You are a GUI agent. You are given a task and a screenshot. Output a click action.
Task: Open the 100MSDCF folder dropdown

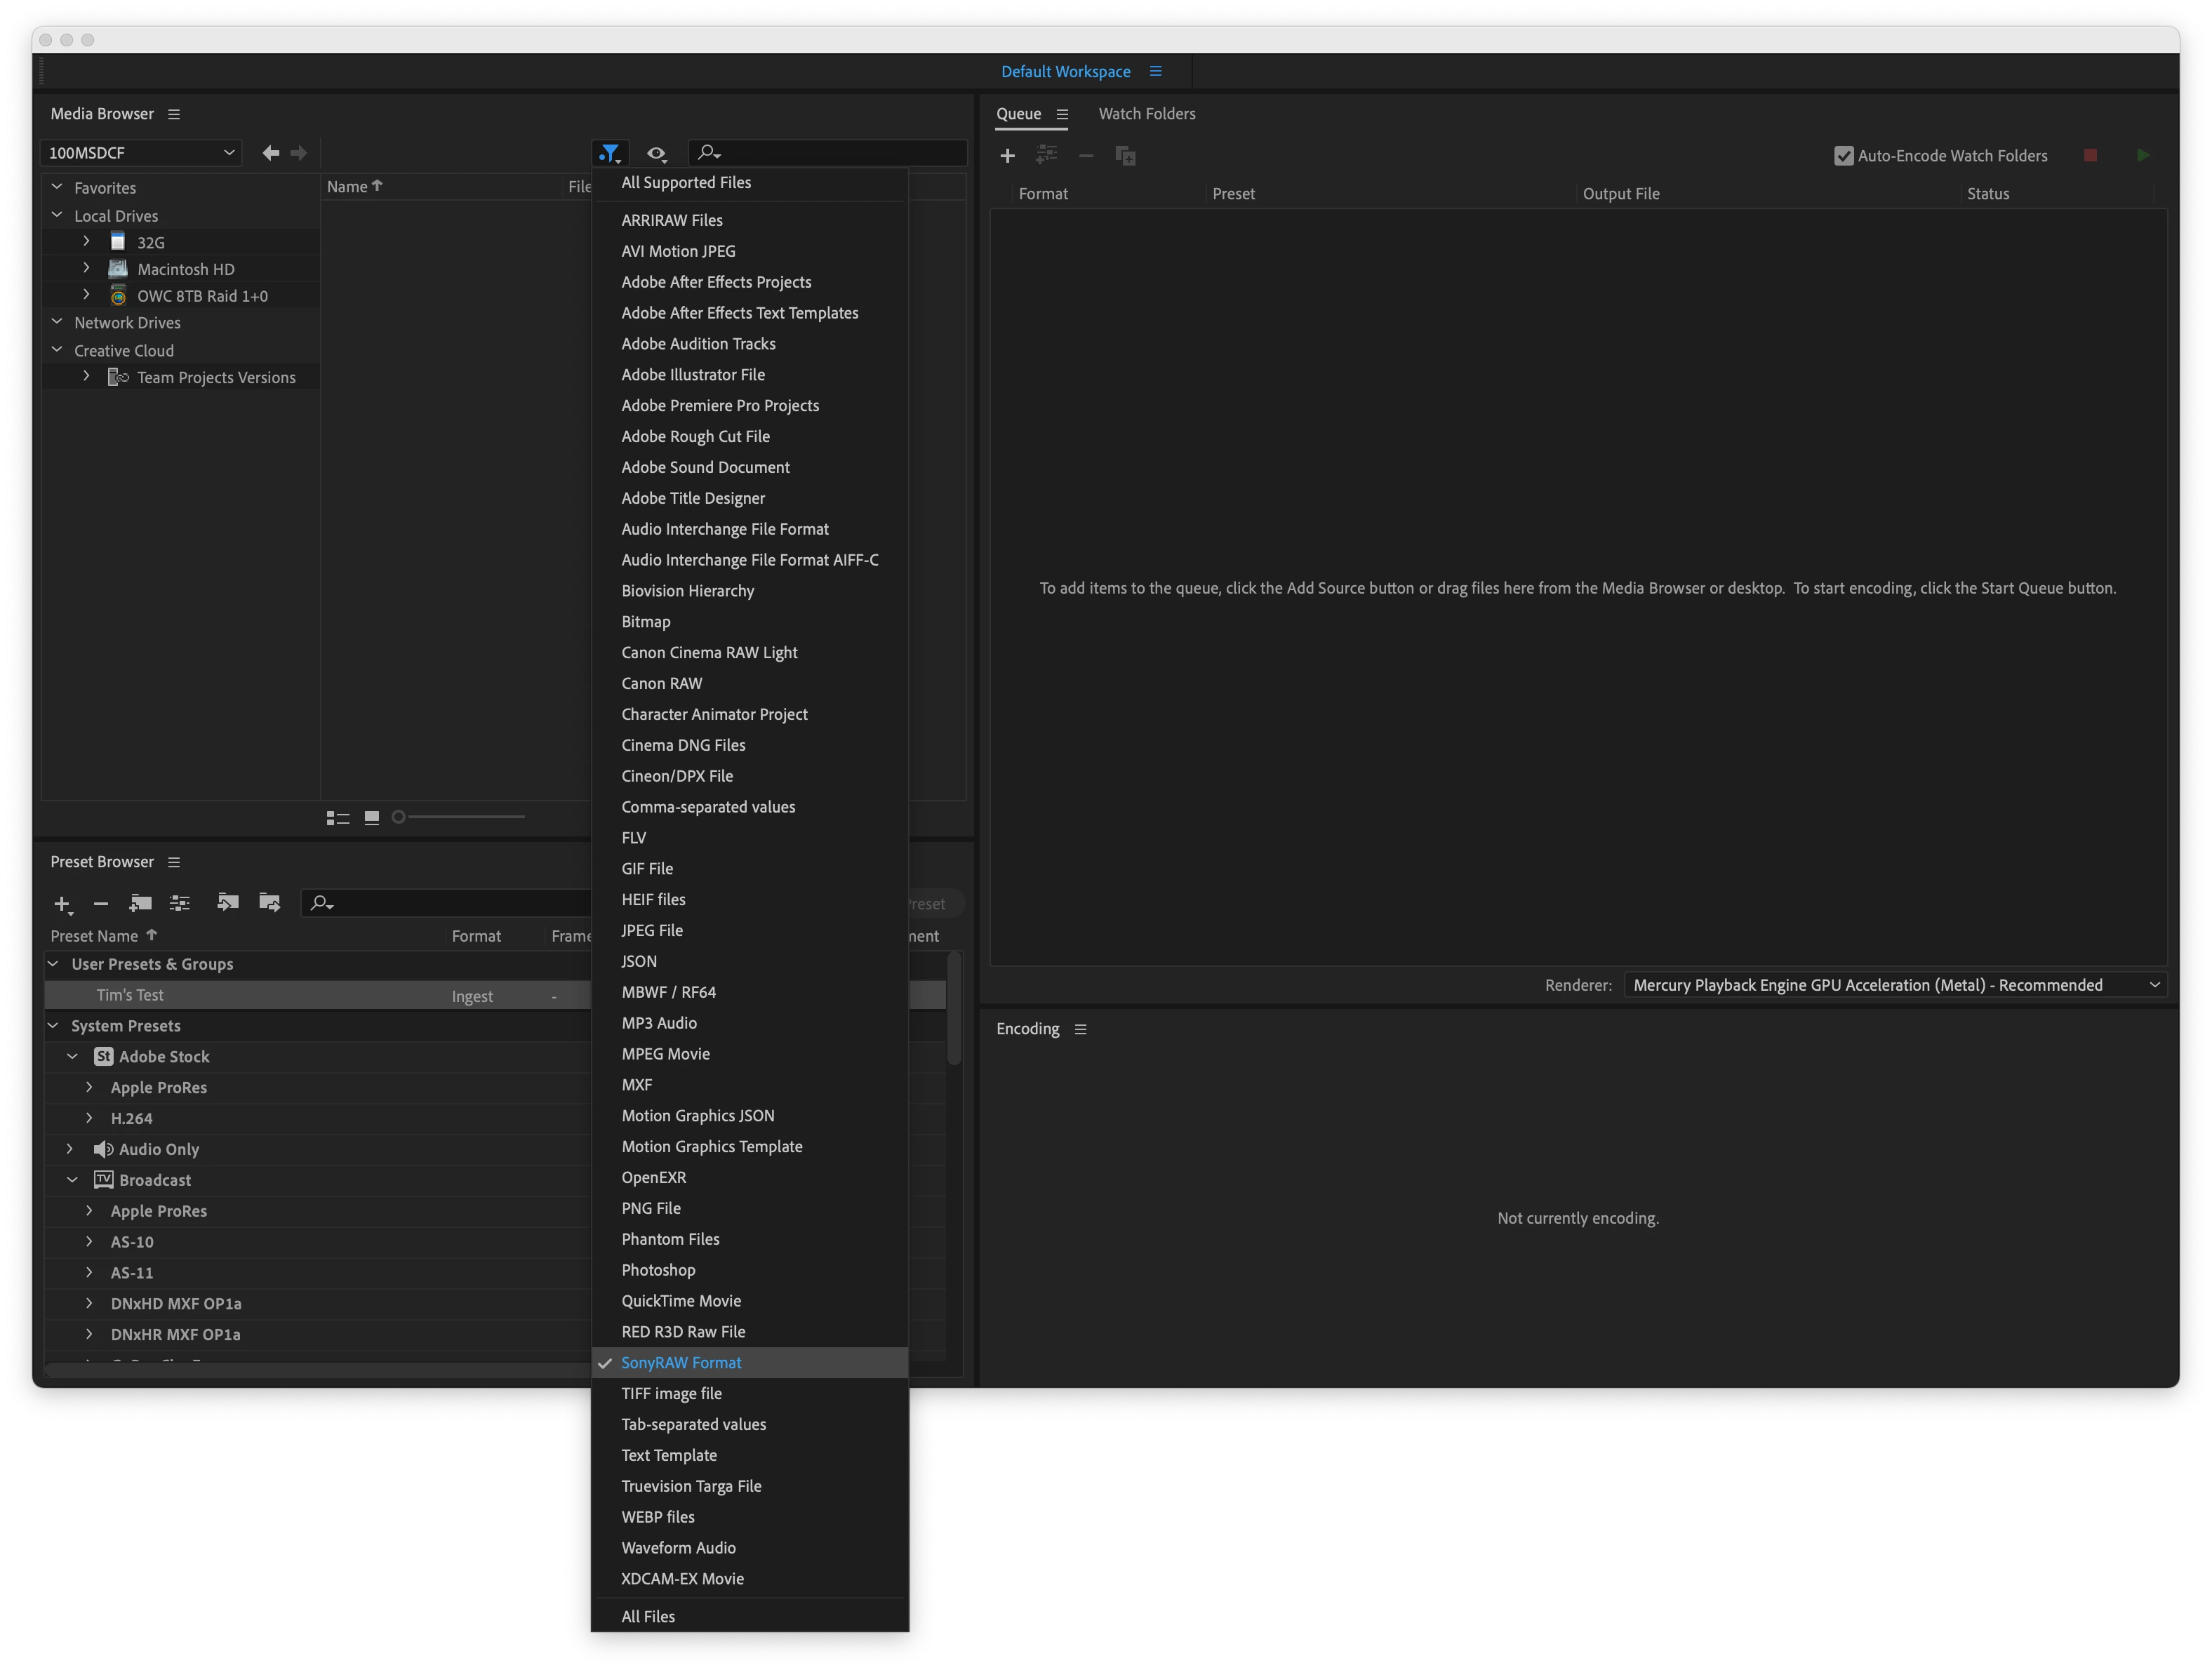[x=140, y=153]
